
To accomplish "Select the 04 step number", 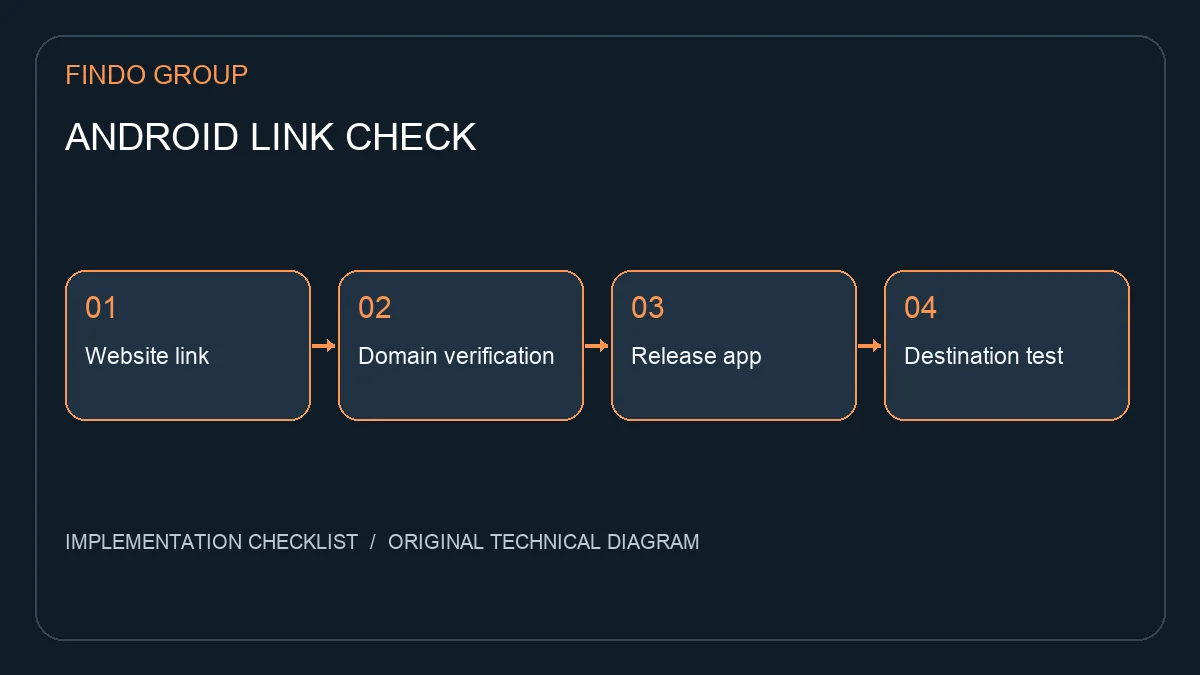I will [920, 308].
